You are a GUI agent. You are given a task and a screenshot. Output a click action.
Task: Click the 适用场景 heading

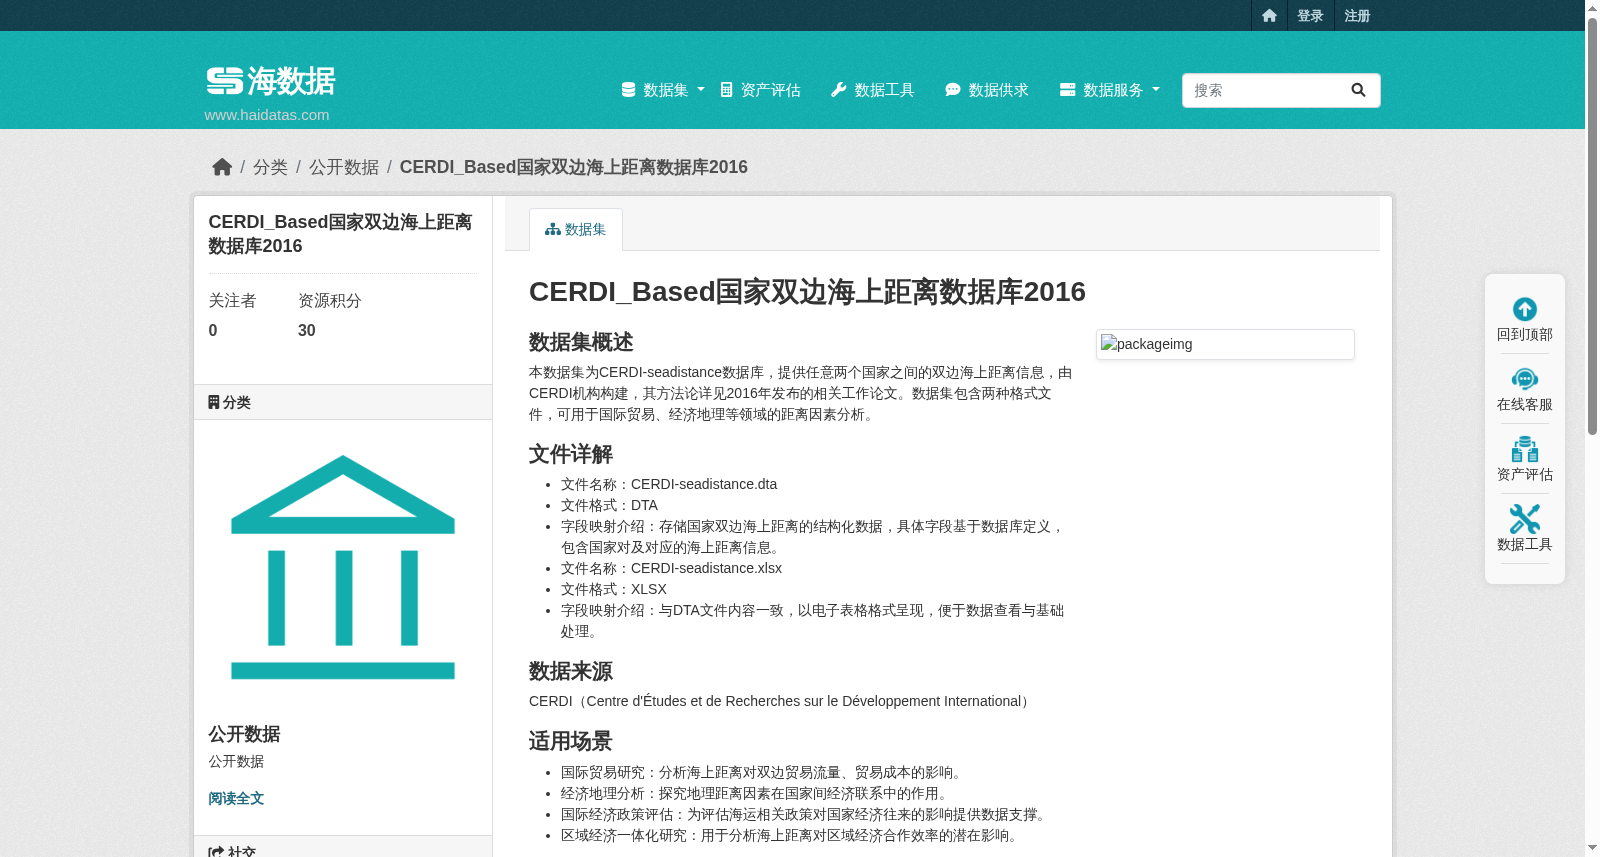click(x=571, y=741)
